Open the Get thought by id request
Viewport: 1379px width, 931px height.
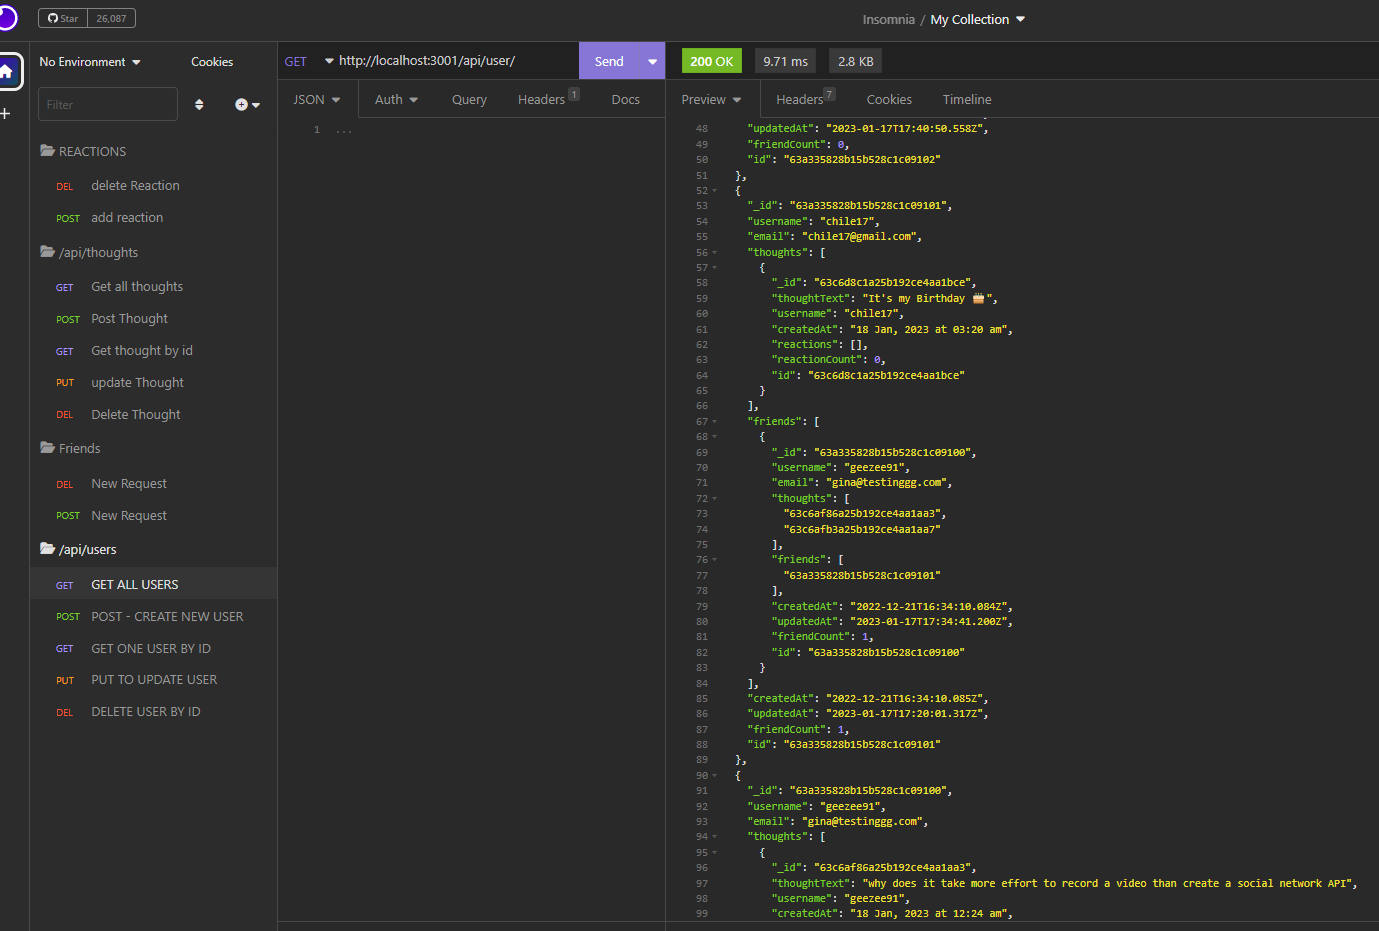point(154,351)
